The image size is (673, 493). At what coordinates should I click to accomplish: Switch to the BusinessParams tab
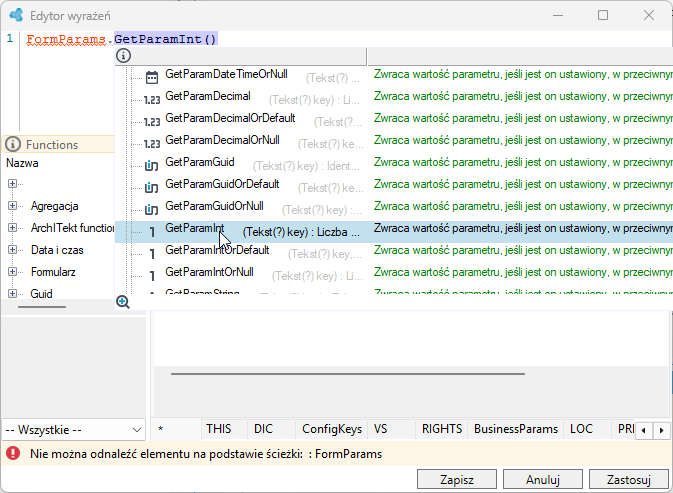[x=515, y=429]
